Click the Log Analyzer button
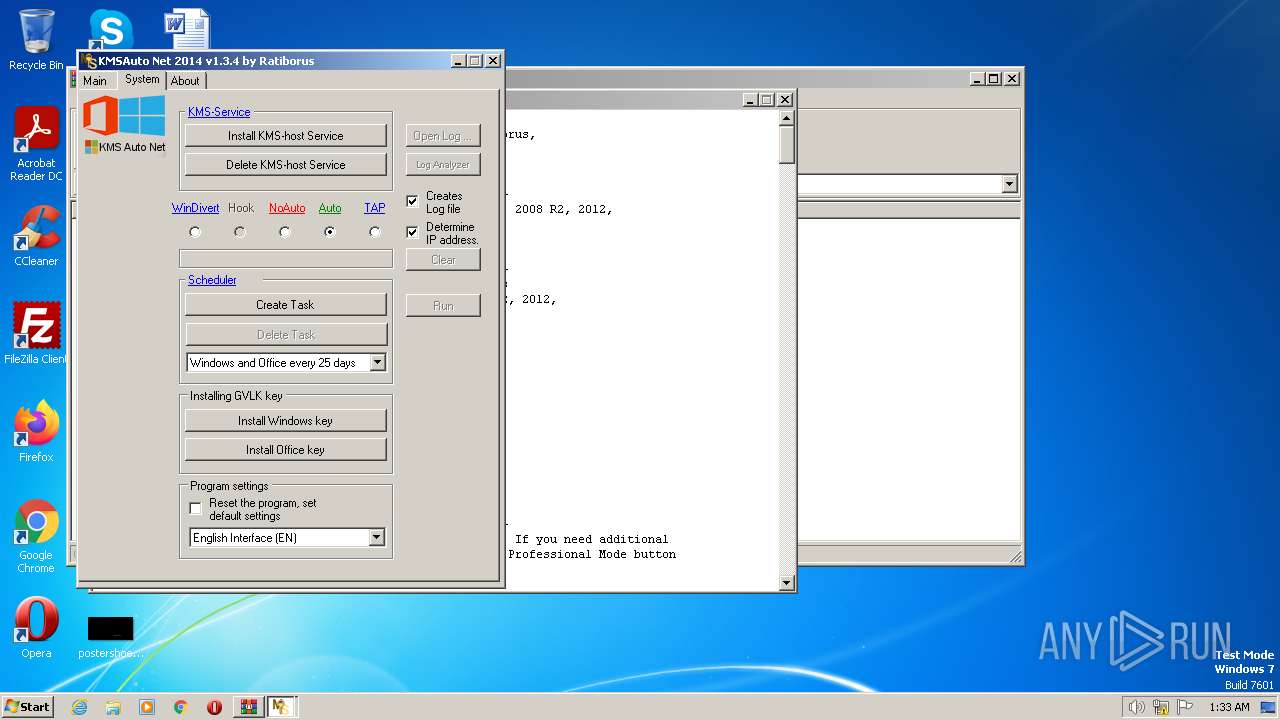 [443, 164]
